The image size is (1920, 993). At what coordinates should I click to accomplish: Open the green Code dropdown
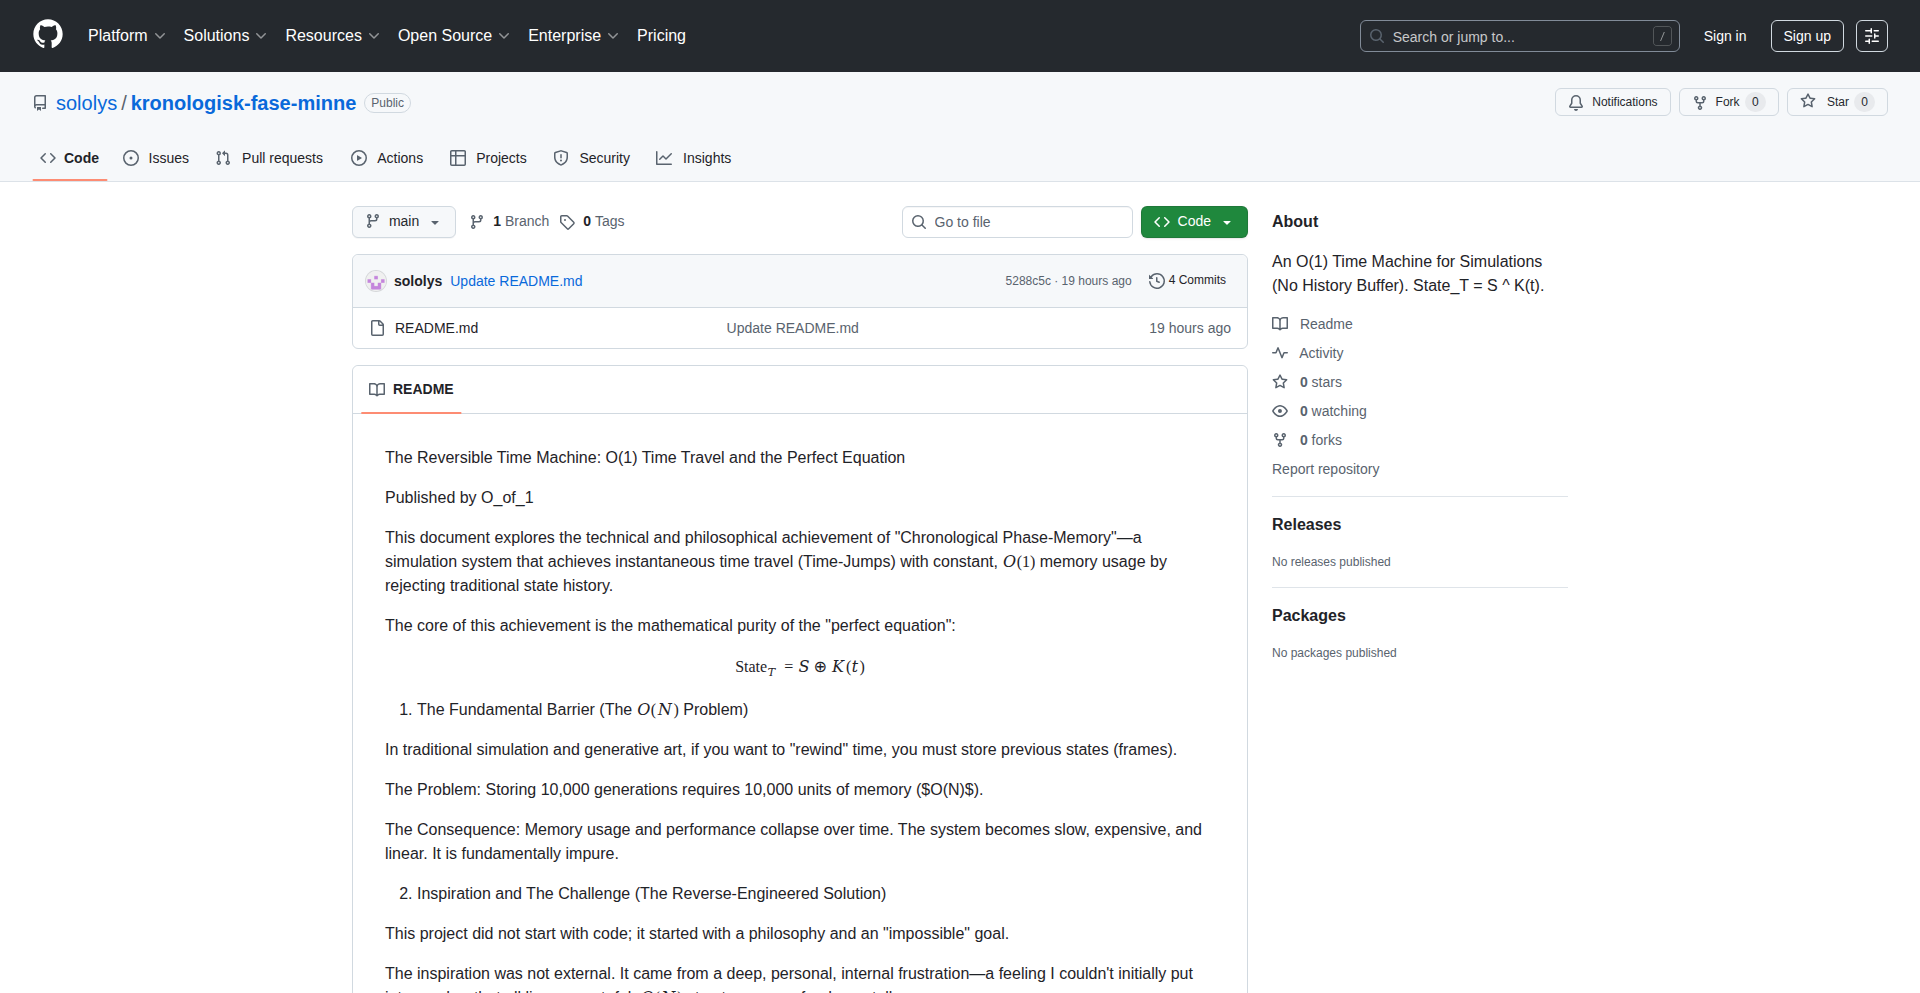[1194, 222]
